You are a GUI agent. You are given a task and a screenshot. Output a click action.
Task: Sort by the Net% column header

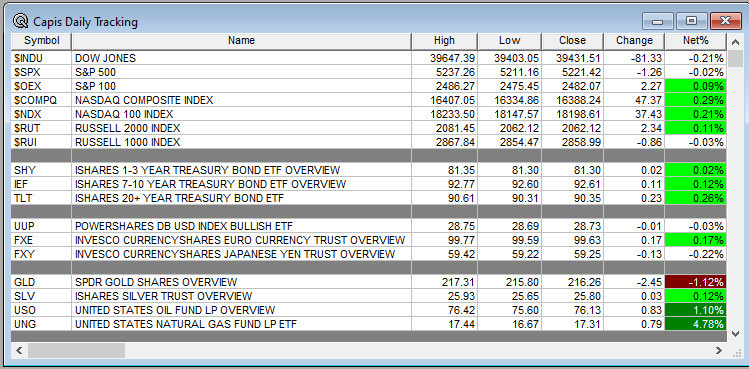(695, 41)
